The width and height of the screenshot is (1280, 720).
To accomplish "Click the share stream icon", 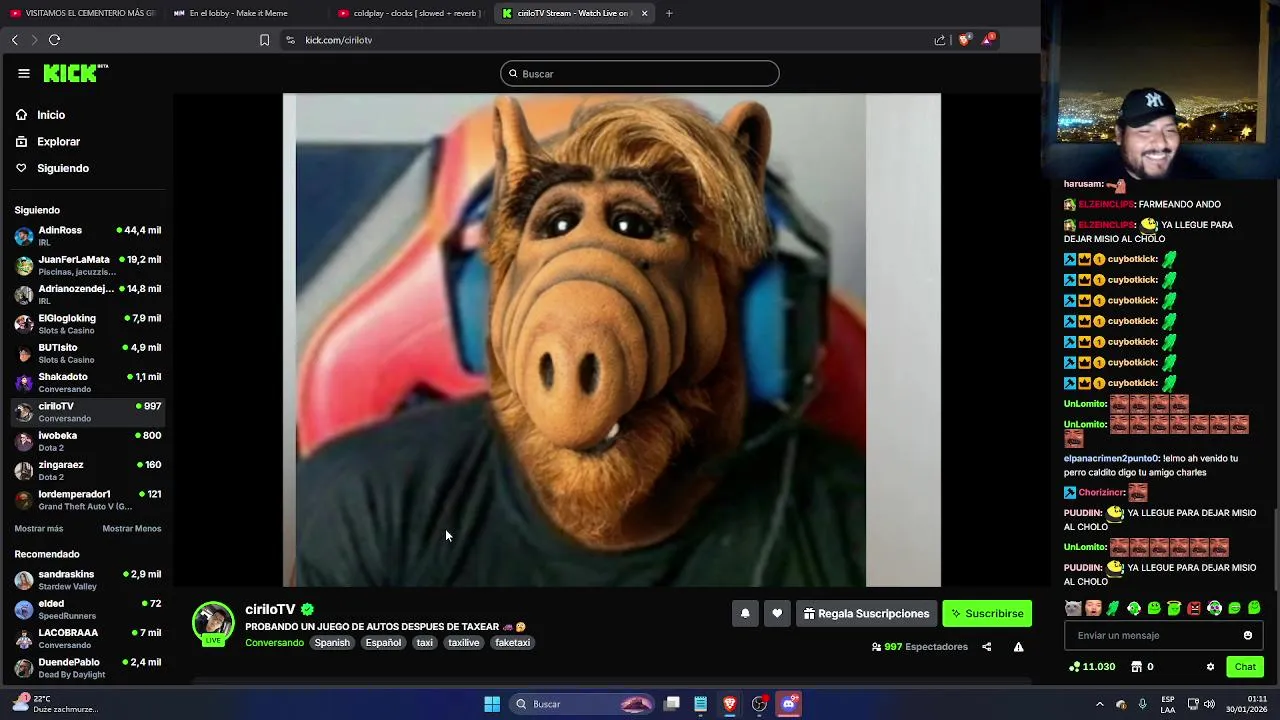I will pos(986,647).
